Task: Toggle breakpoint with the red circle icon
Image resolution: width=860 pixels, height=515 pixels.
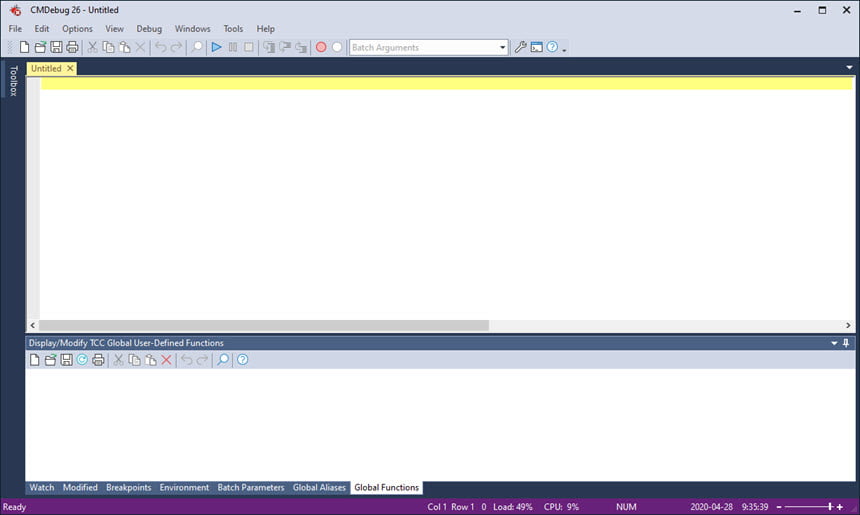Action: pyautogui.click(x=321, y=47)
